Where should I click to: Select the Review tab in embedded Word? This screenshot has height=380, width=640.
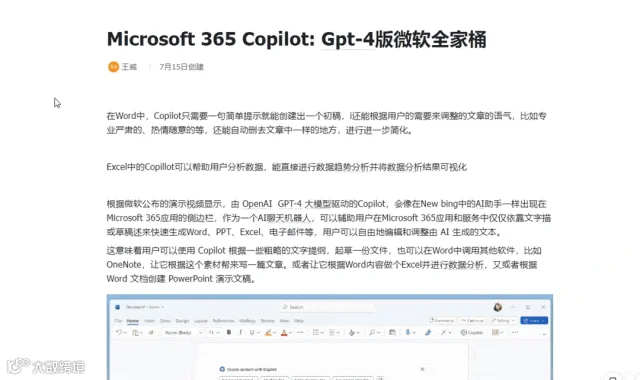pyautogui.click(x=268, y=321)
